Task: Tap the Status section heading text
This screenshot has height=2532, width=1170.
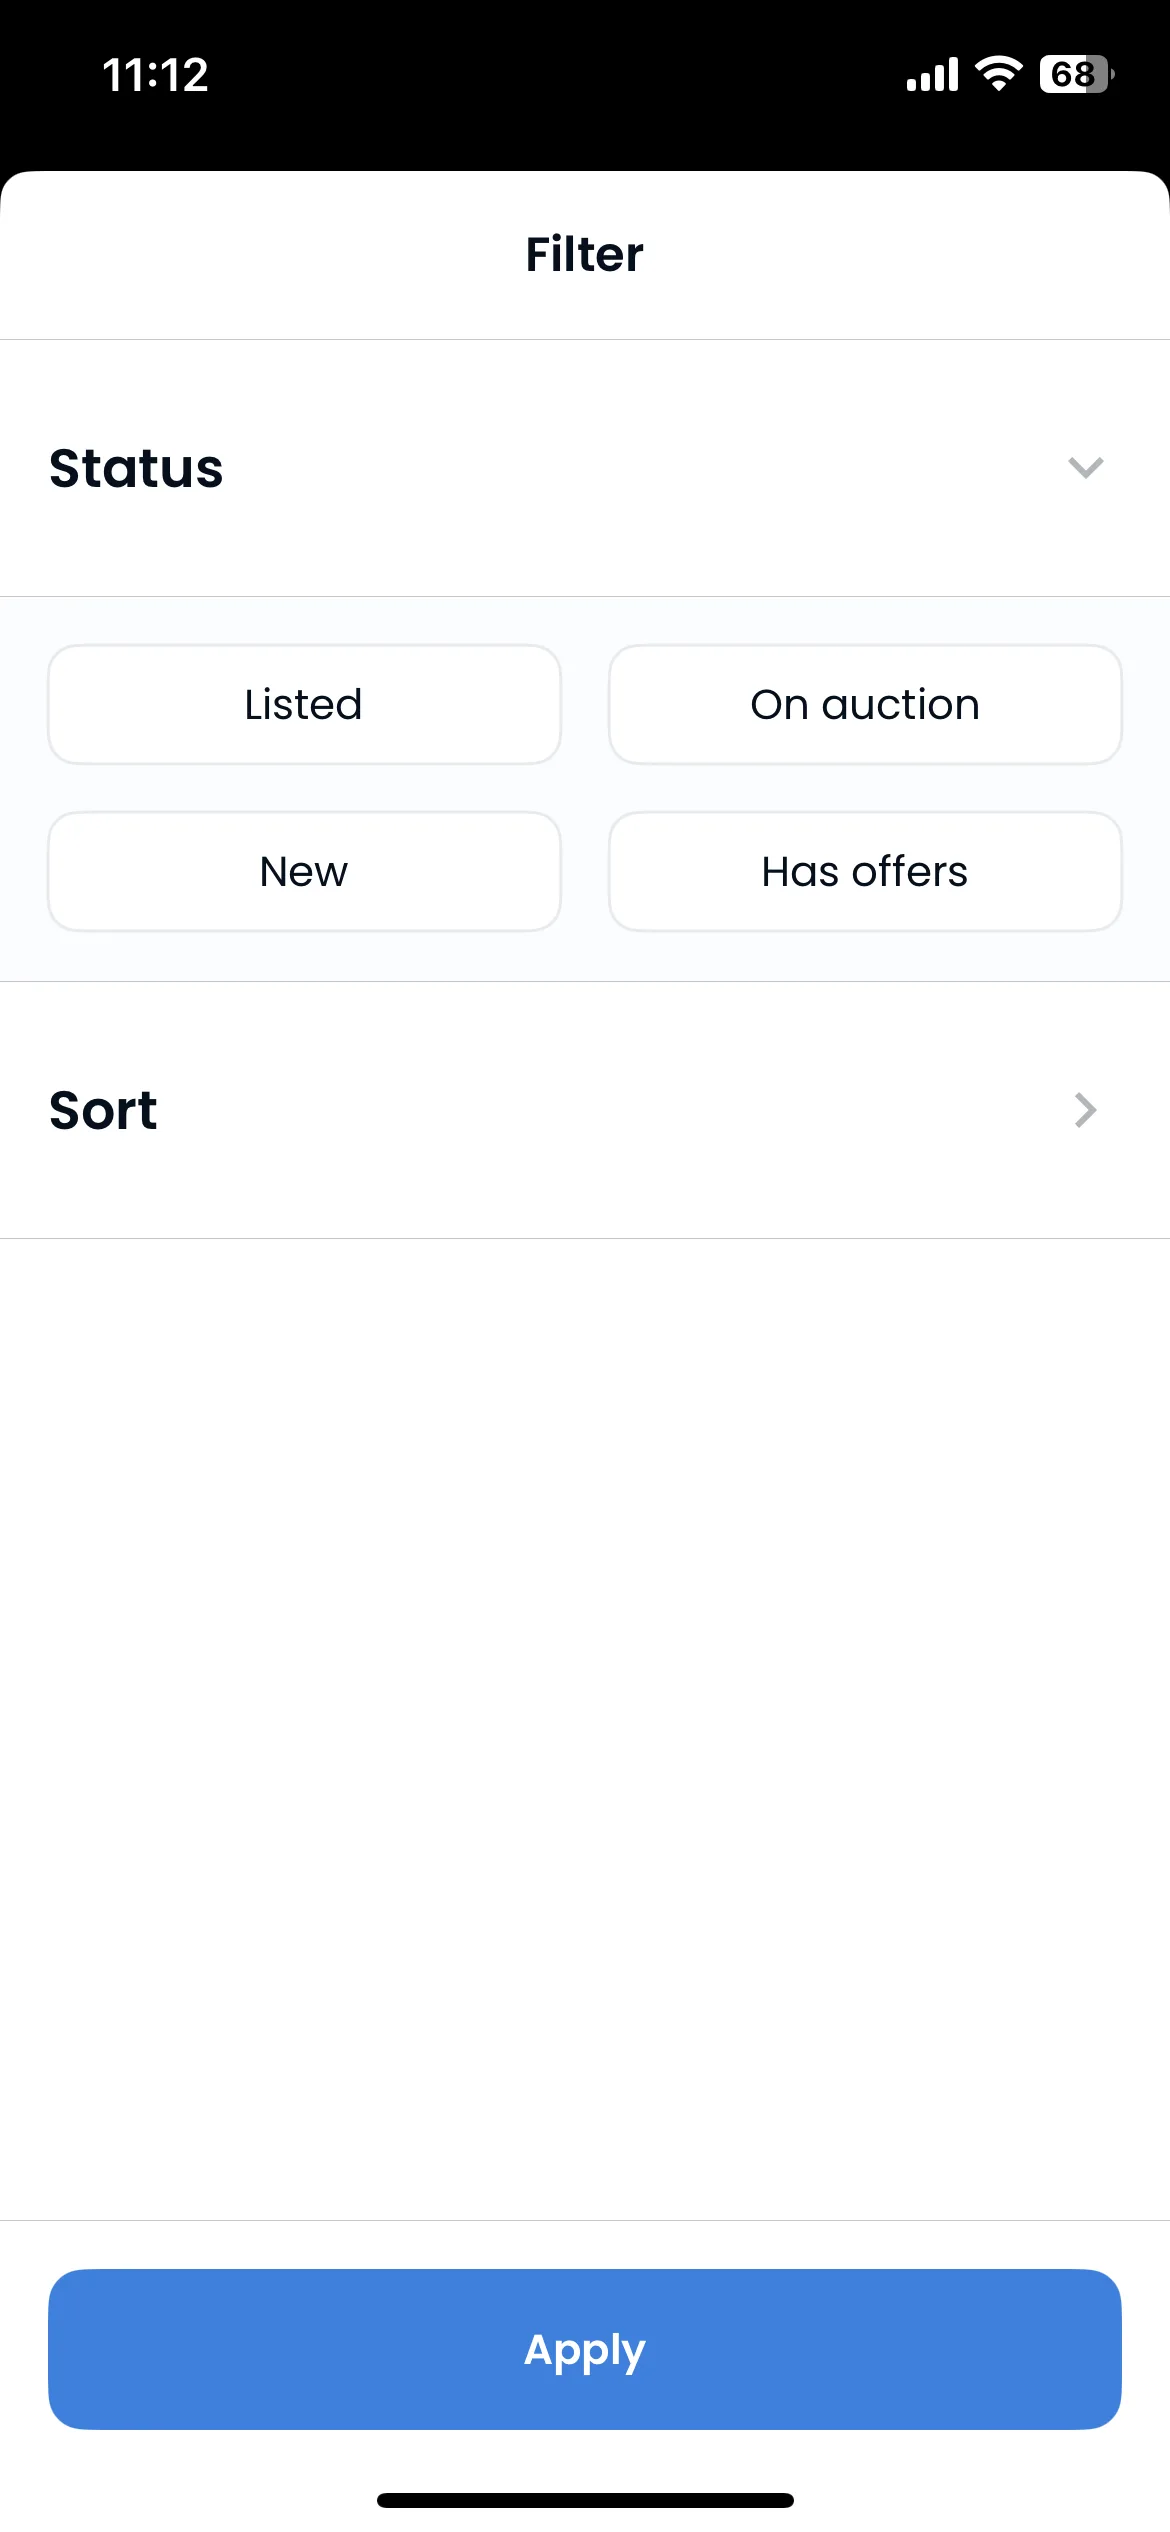Action: (136, 468)
